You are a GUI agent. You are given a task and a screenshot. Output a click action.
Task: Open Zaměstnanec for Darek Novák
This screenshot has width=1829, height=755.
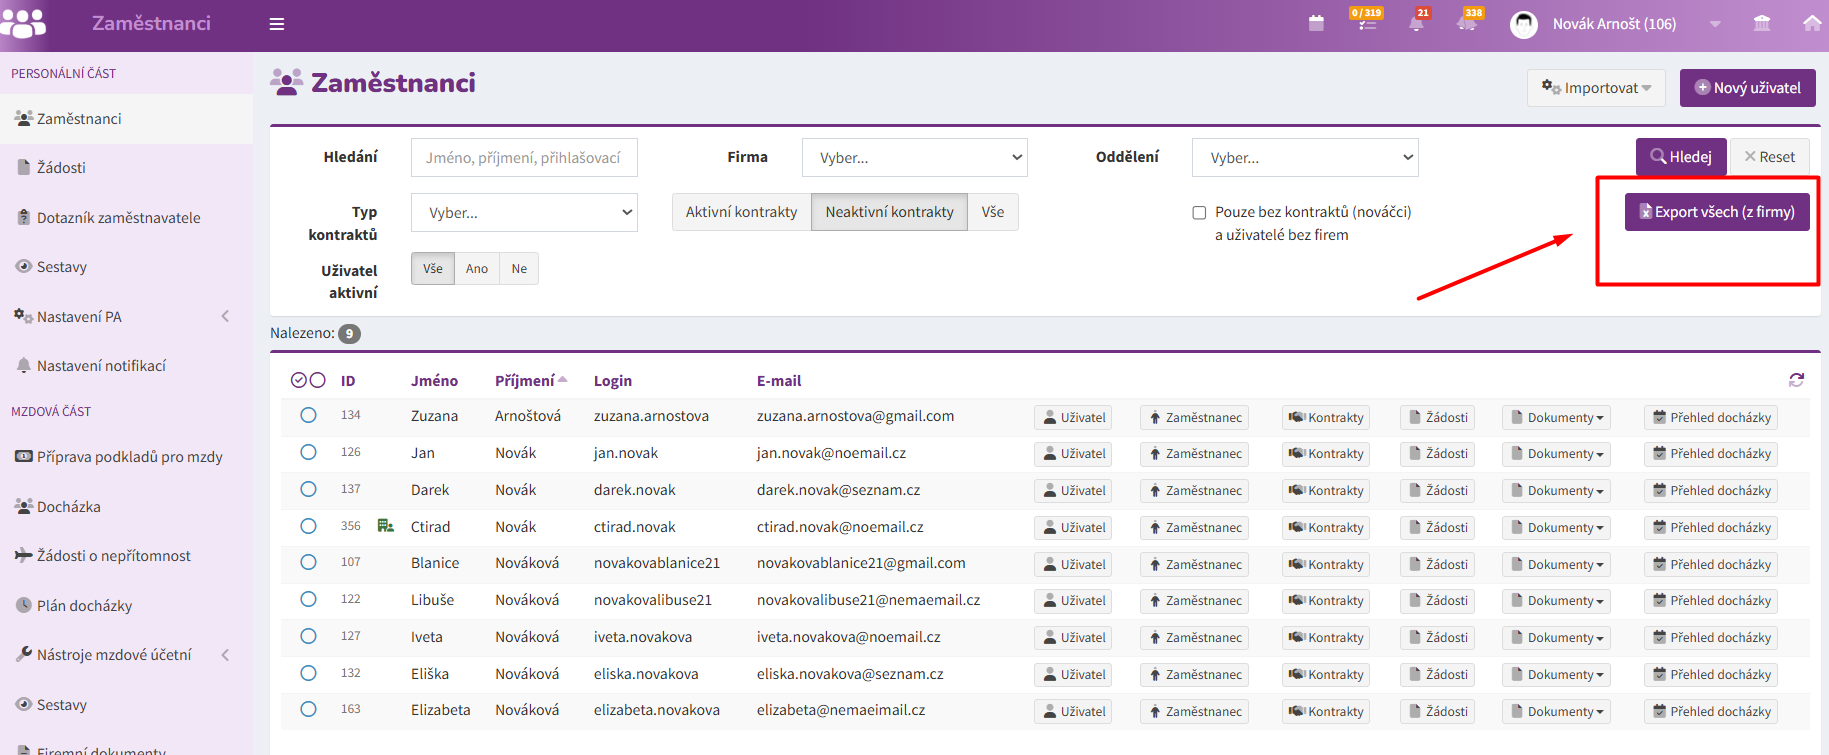click(1195, 491)
